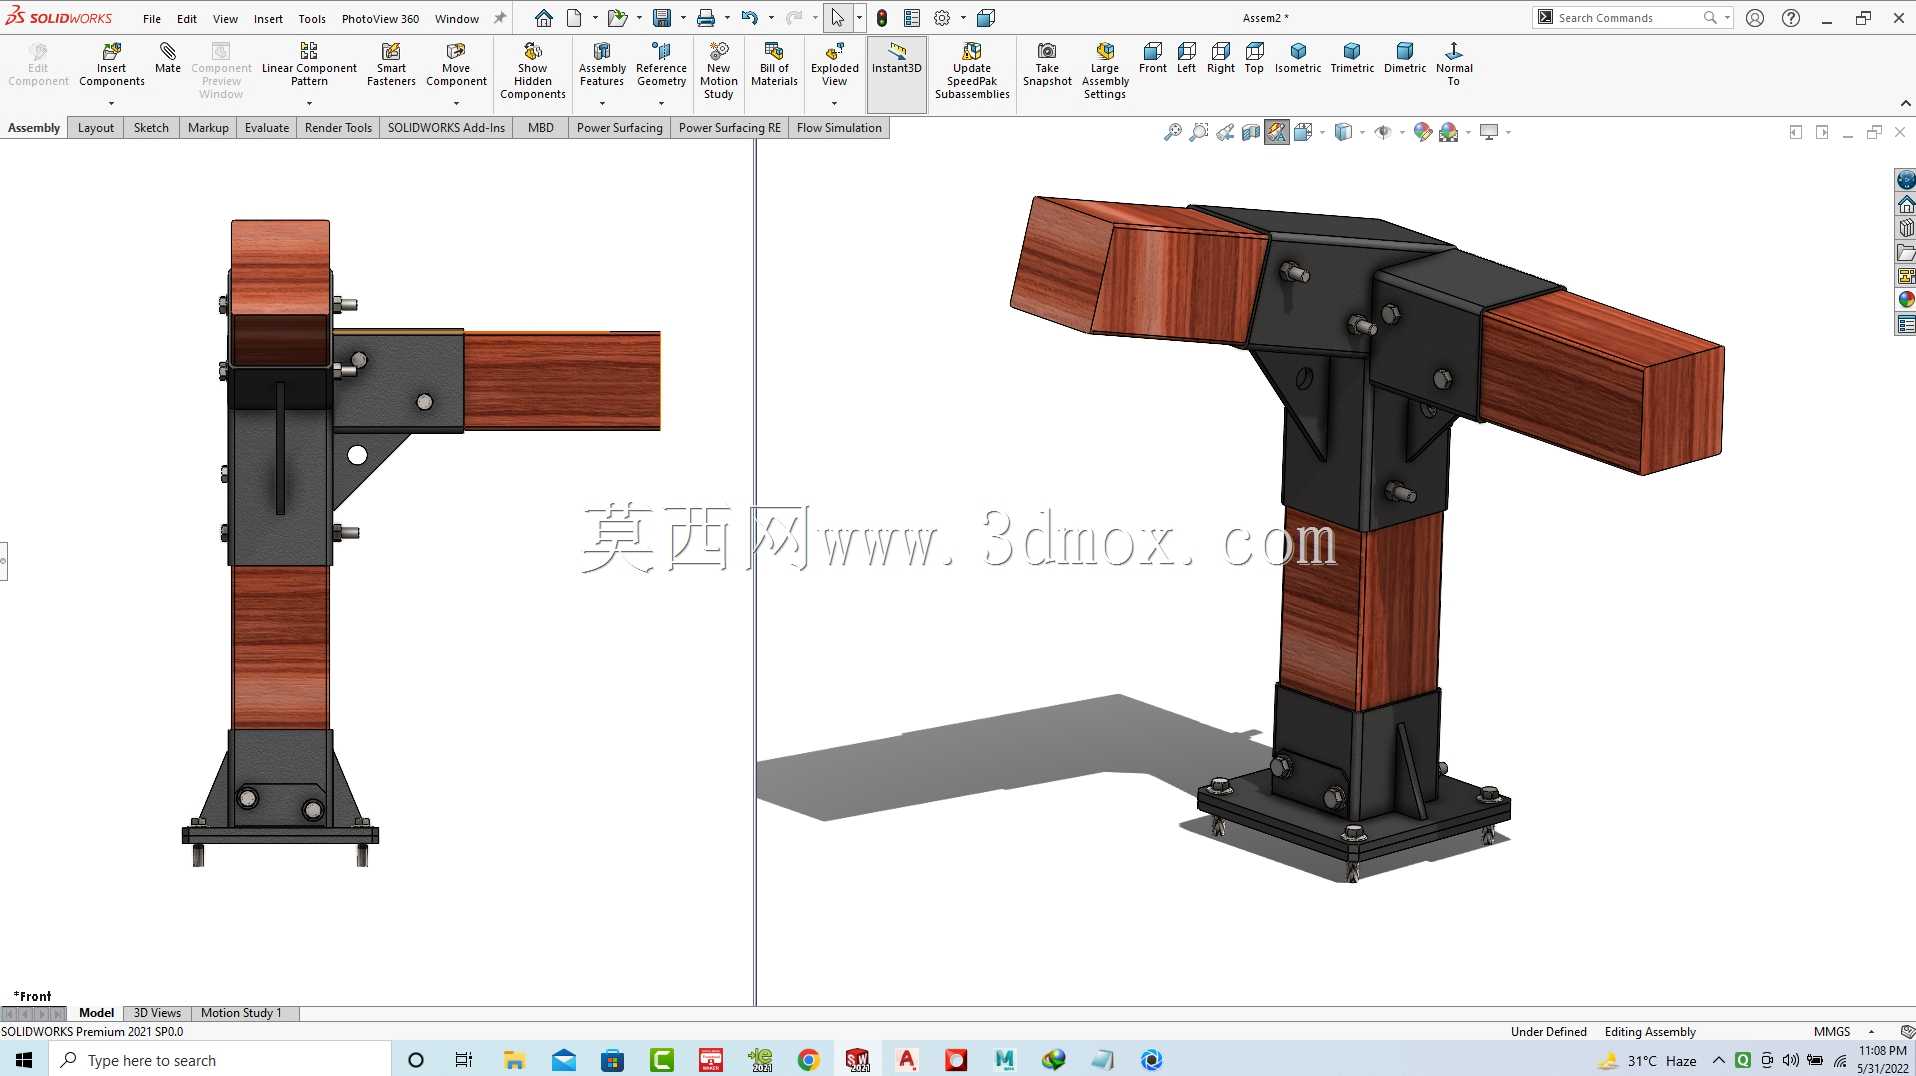Open Appearances task pane tab
This screenshot has width=1916, height=1076.
click(1906, 299)
